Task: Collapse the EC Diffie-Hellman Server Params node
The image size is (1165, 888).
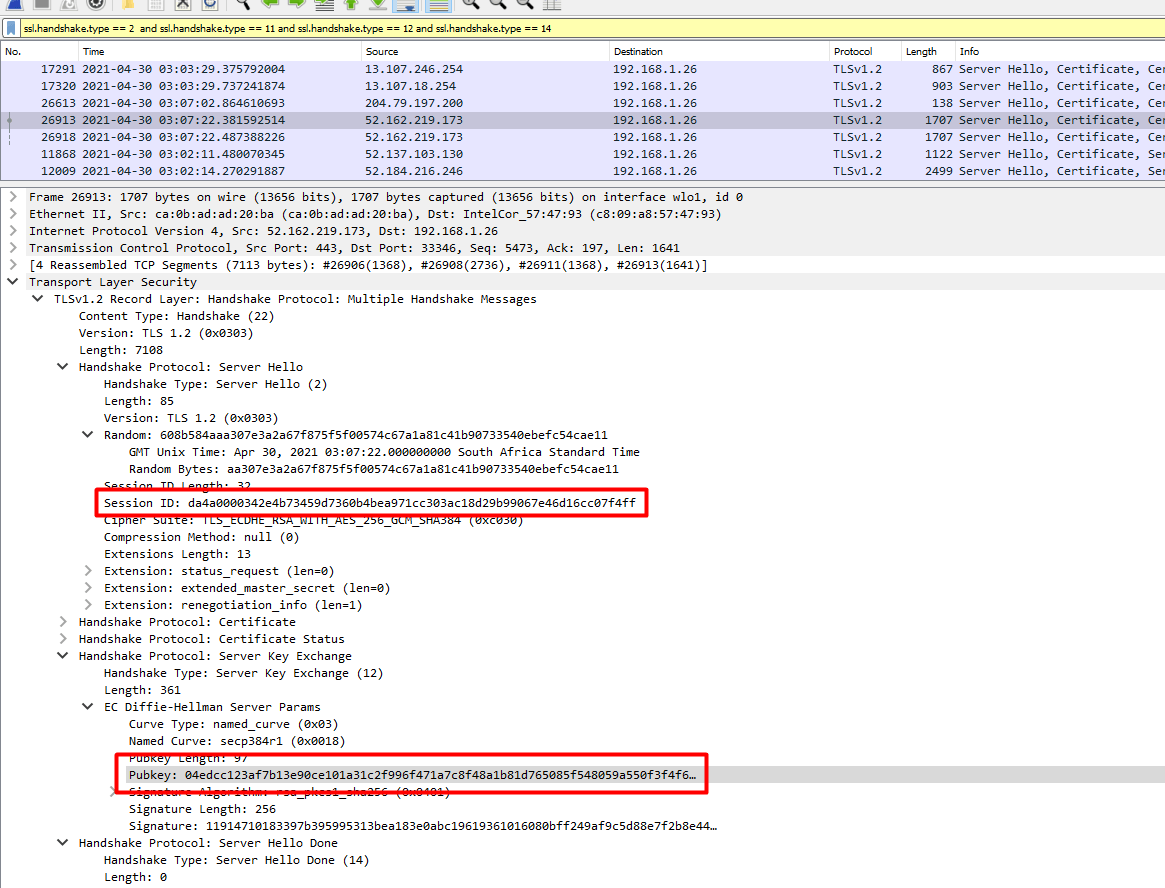Action: click(x=88, y=707)
